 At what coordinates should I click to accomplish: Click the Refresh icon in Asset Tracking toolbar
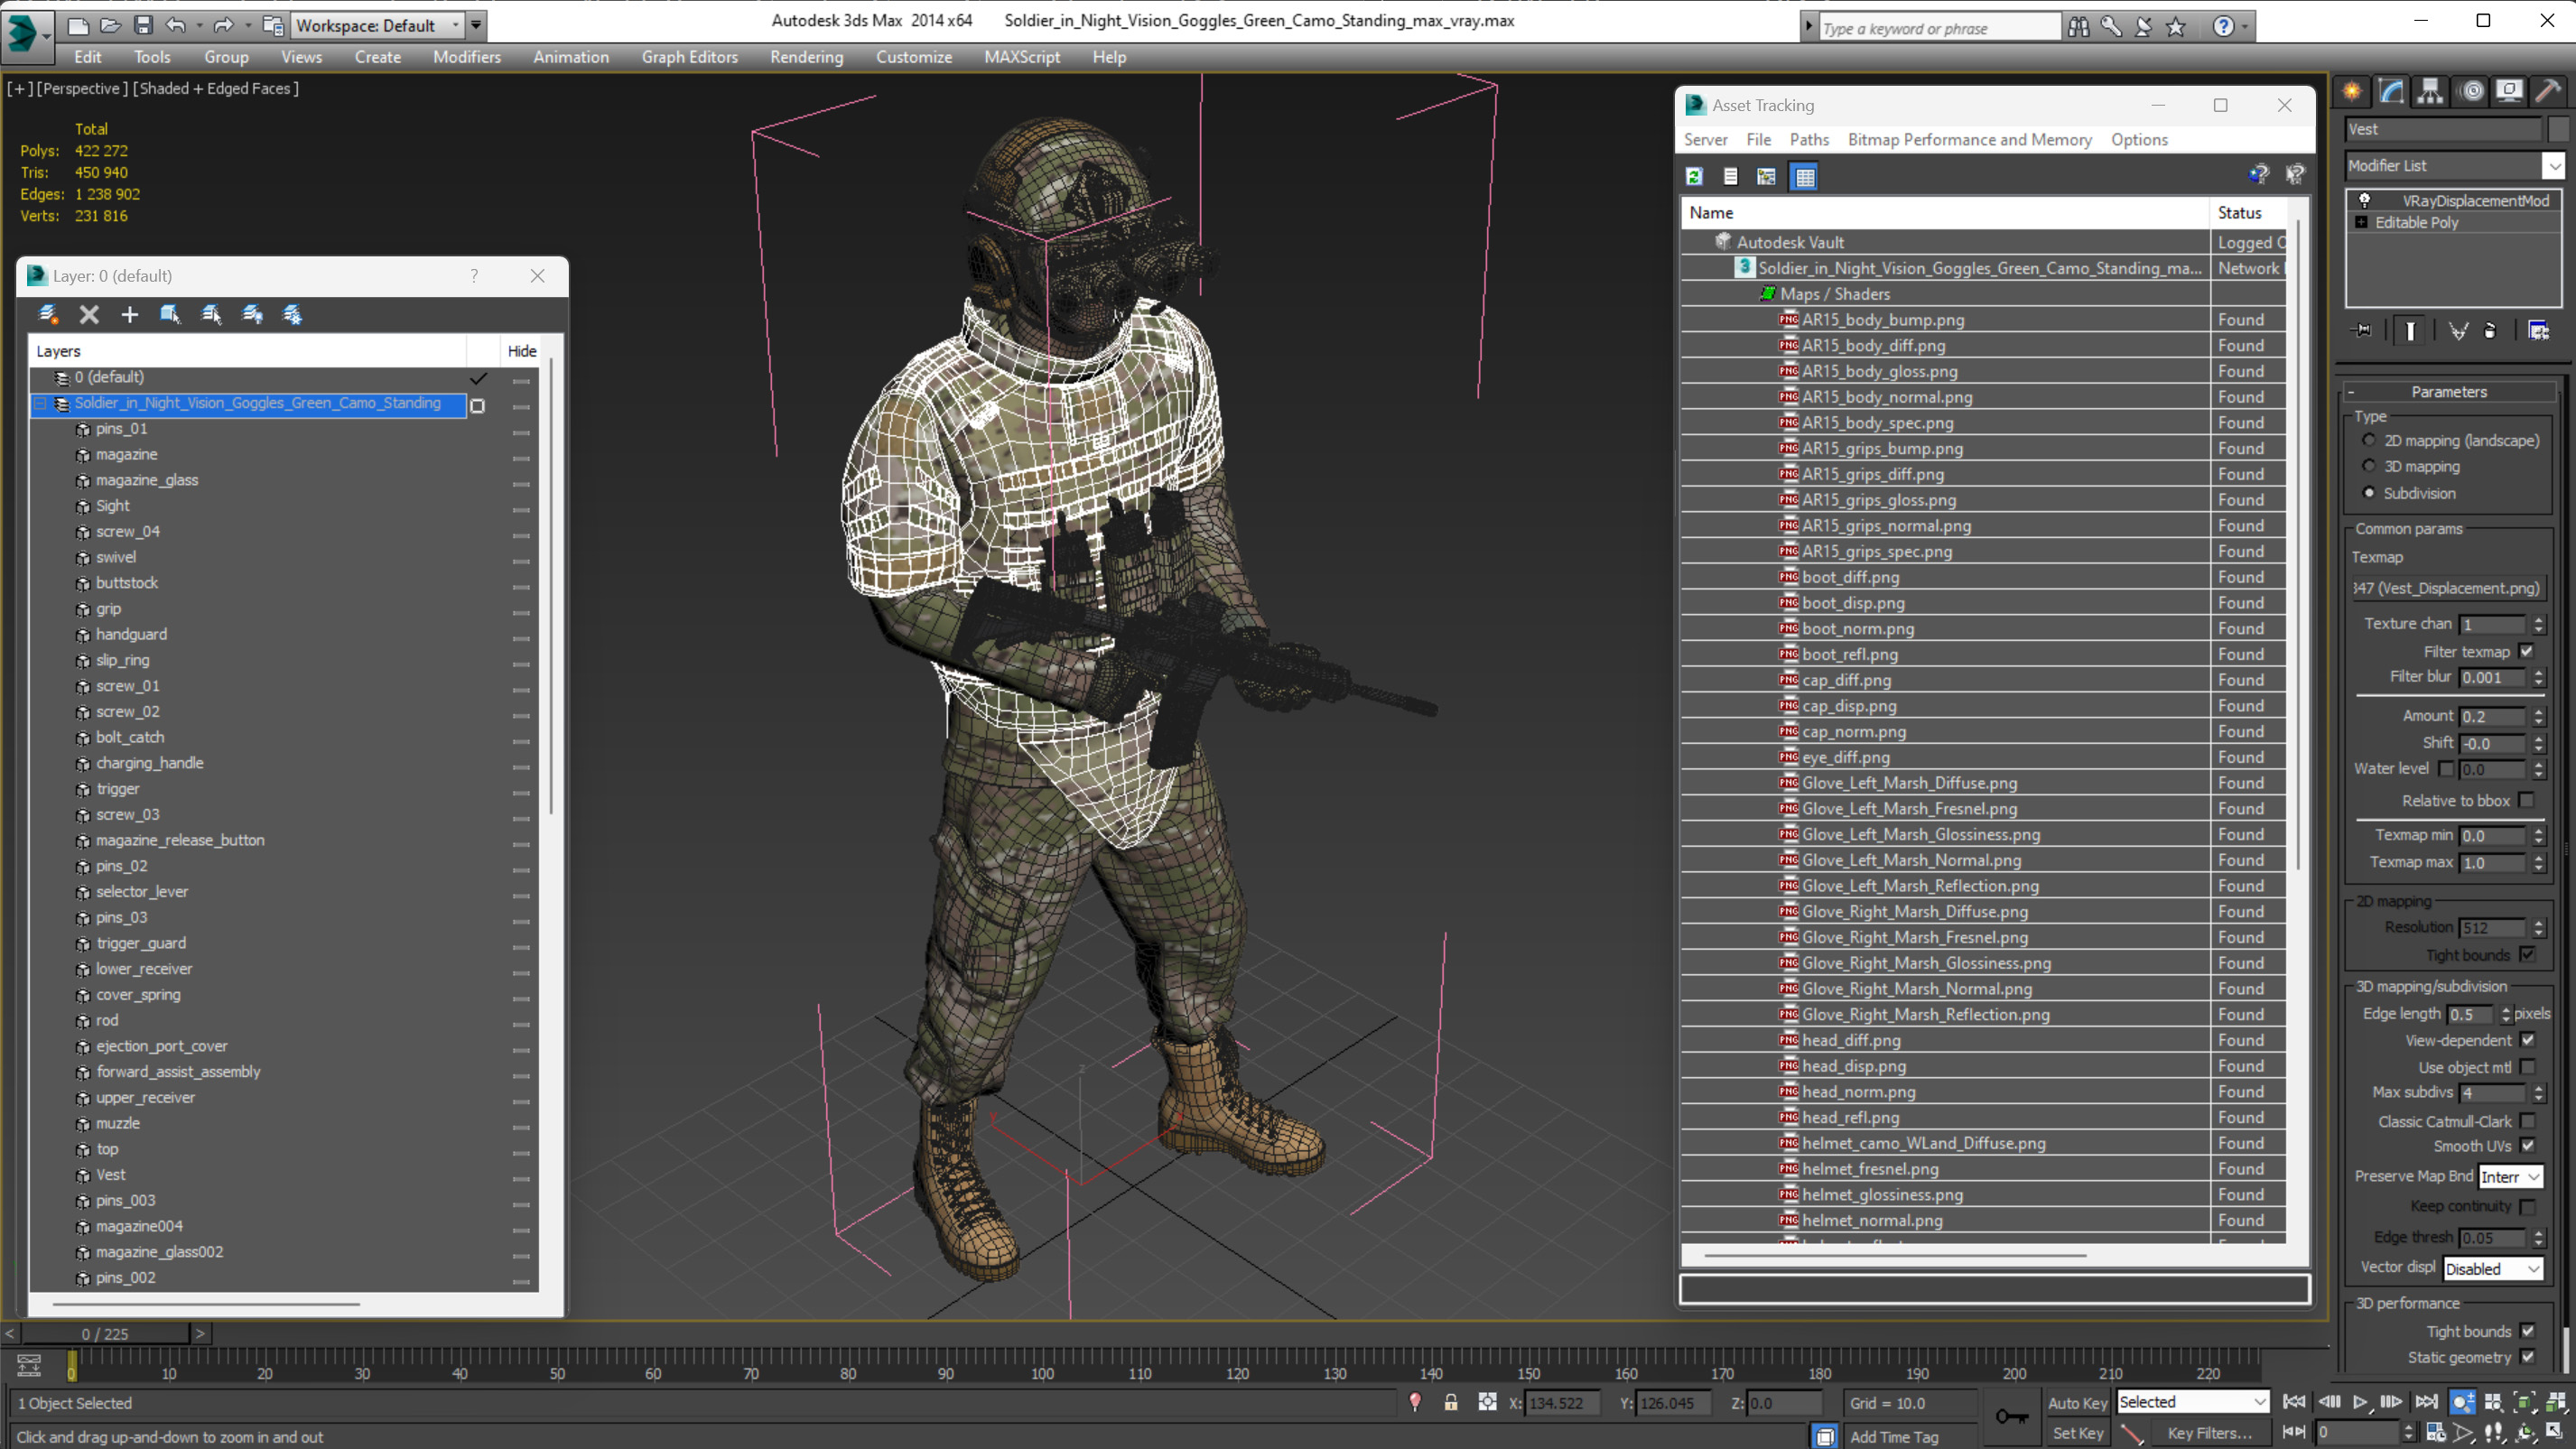tap(1694, 176)
